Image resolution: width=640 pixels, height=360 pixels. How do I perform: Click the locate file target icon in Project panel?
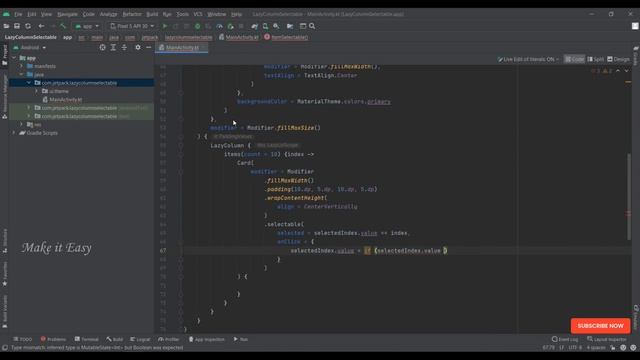coord(102,47)
